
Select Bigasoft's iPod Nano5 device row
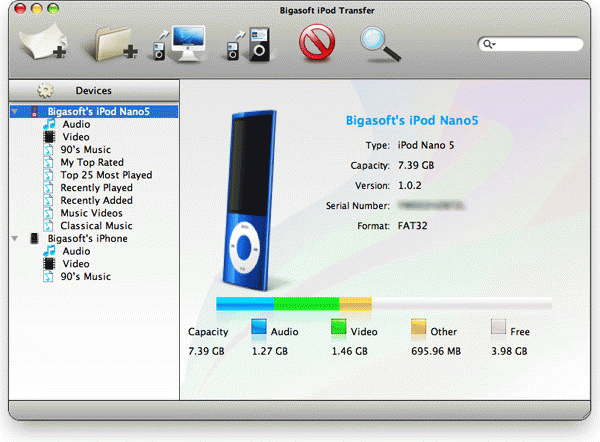click(x=94, y=111)
